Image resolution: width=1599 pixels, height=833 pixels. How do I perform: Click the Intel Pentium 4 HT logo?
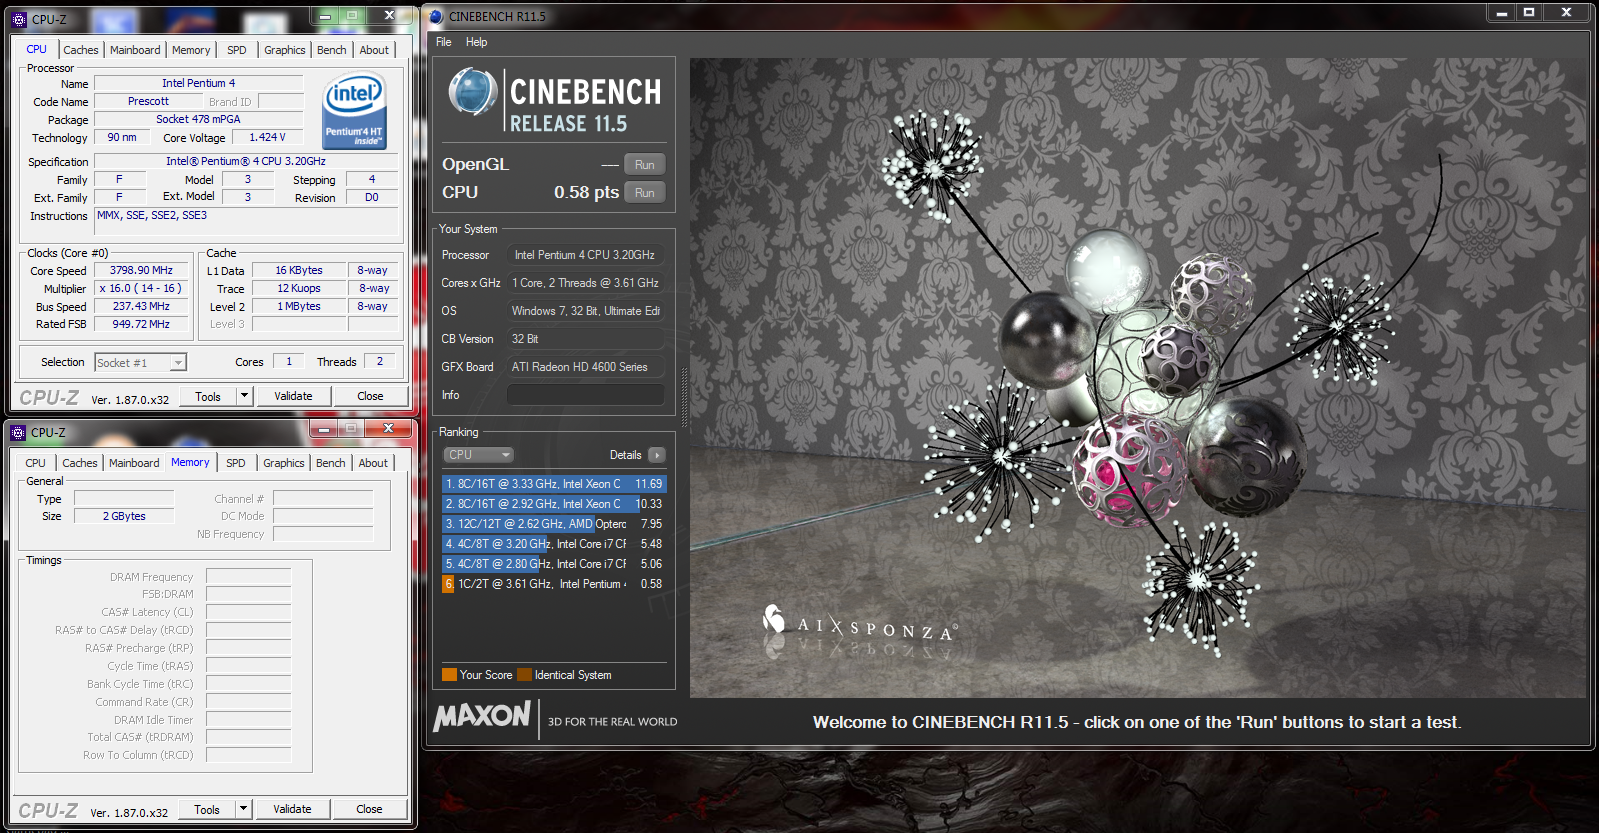pyautogui.click(x=355, y=110)
